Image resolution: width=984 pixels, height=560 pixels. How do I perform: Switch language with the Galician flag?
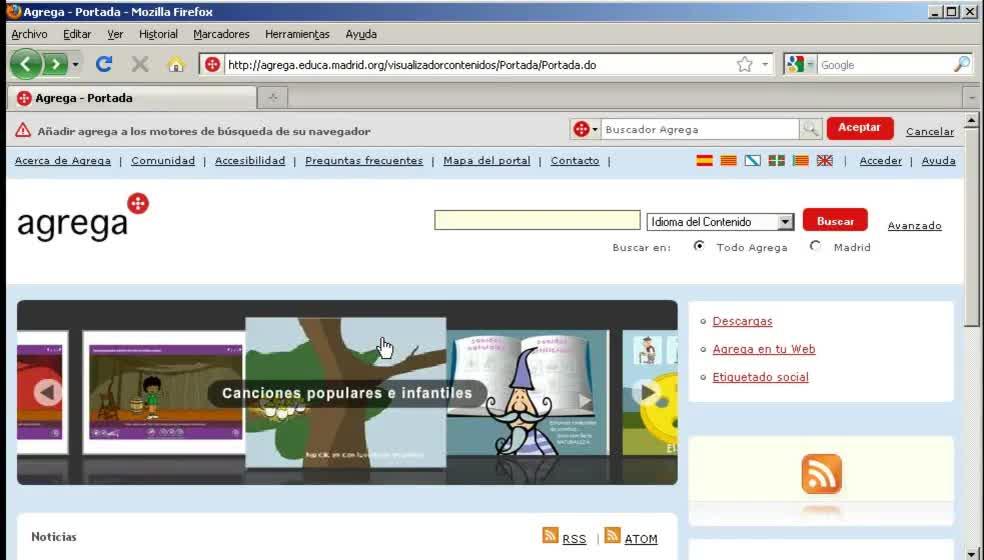pos(752,161)
